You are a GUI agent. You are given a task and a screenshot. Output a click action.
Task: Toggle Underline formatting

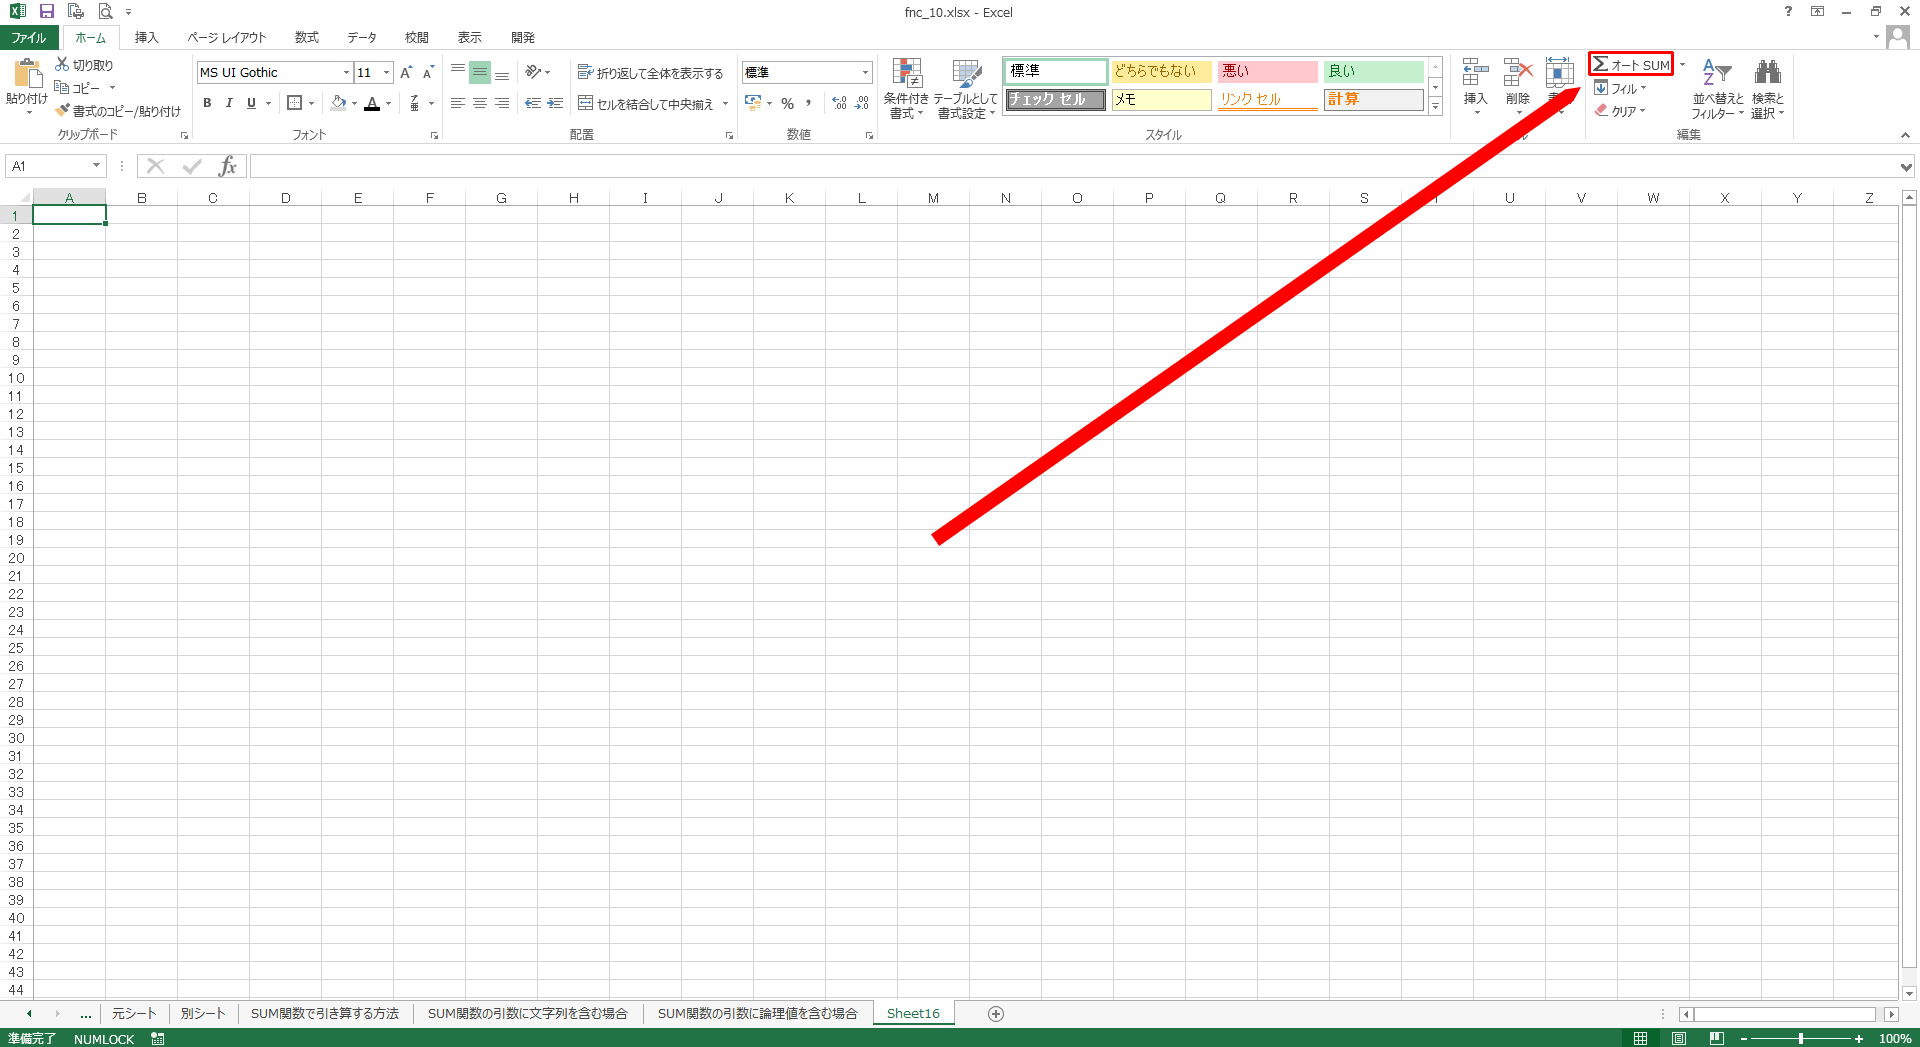(251, 103)
